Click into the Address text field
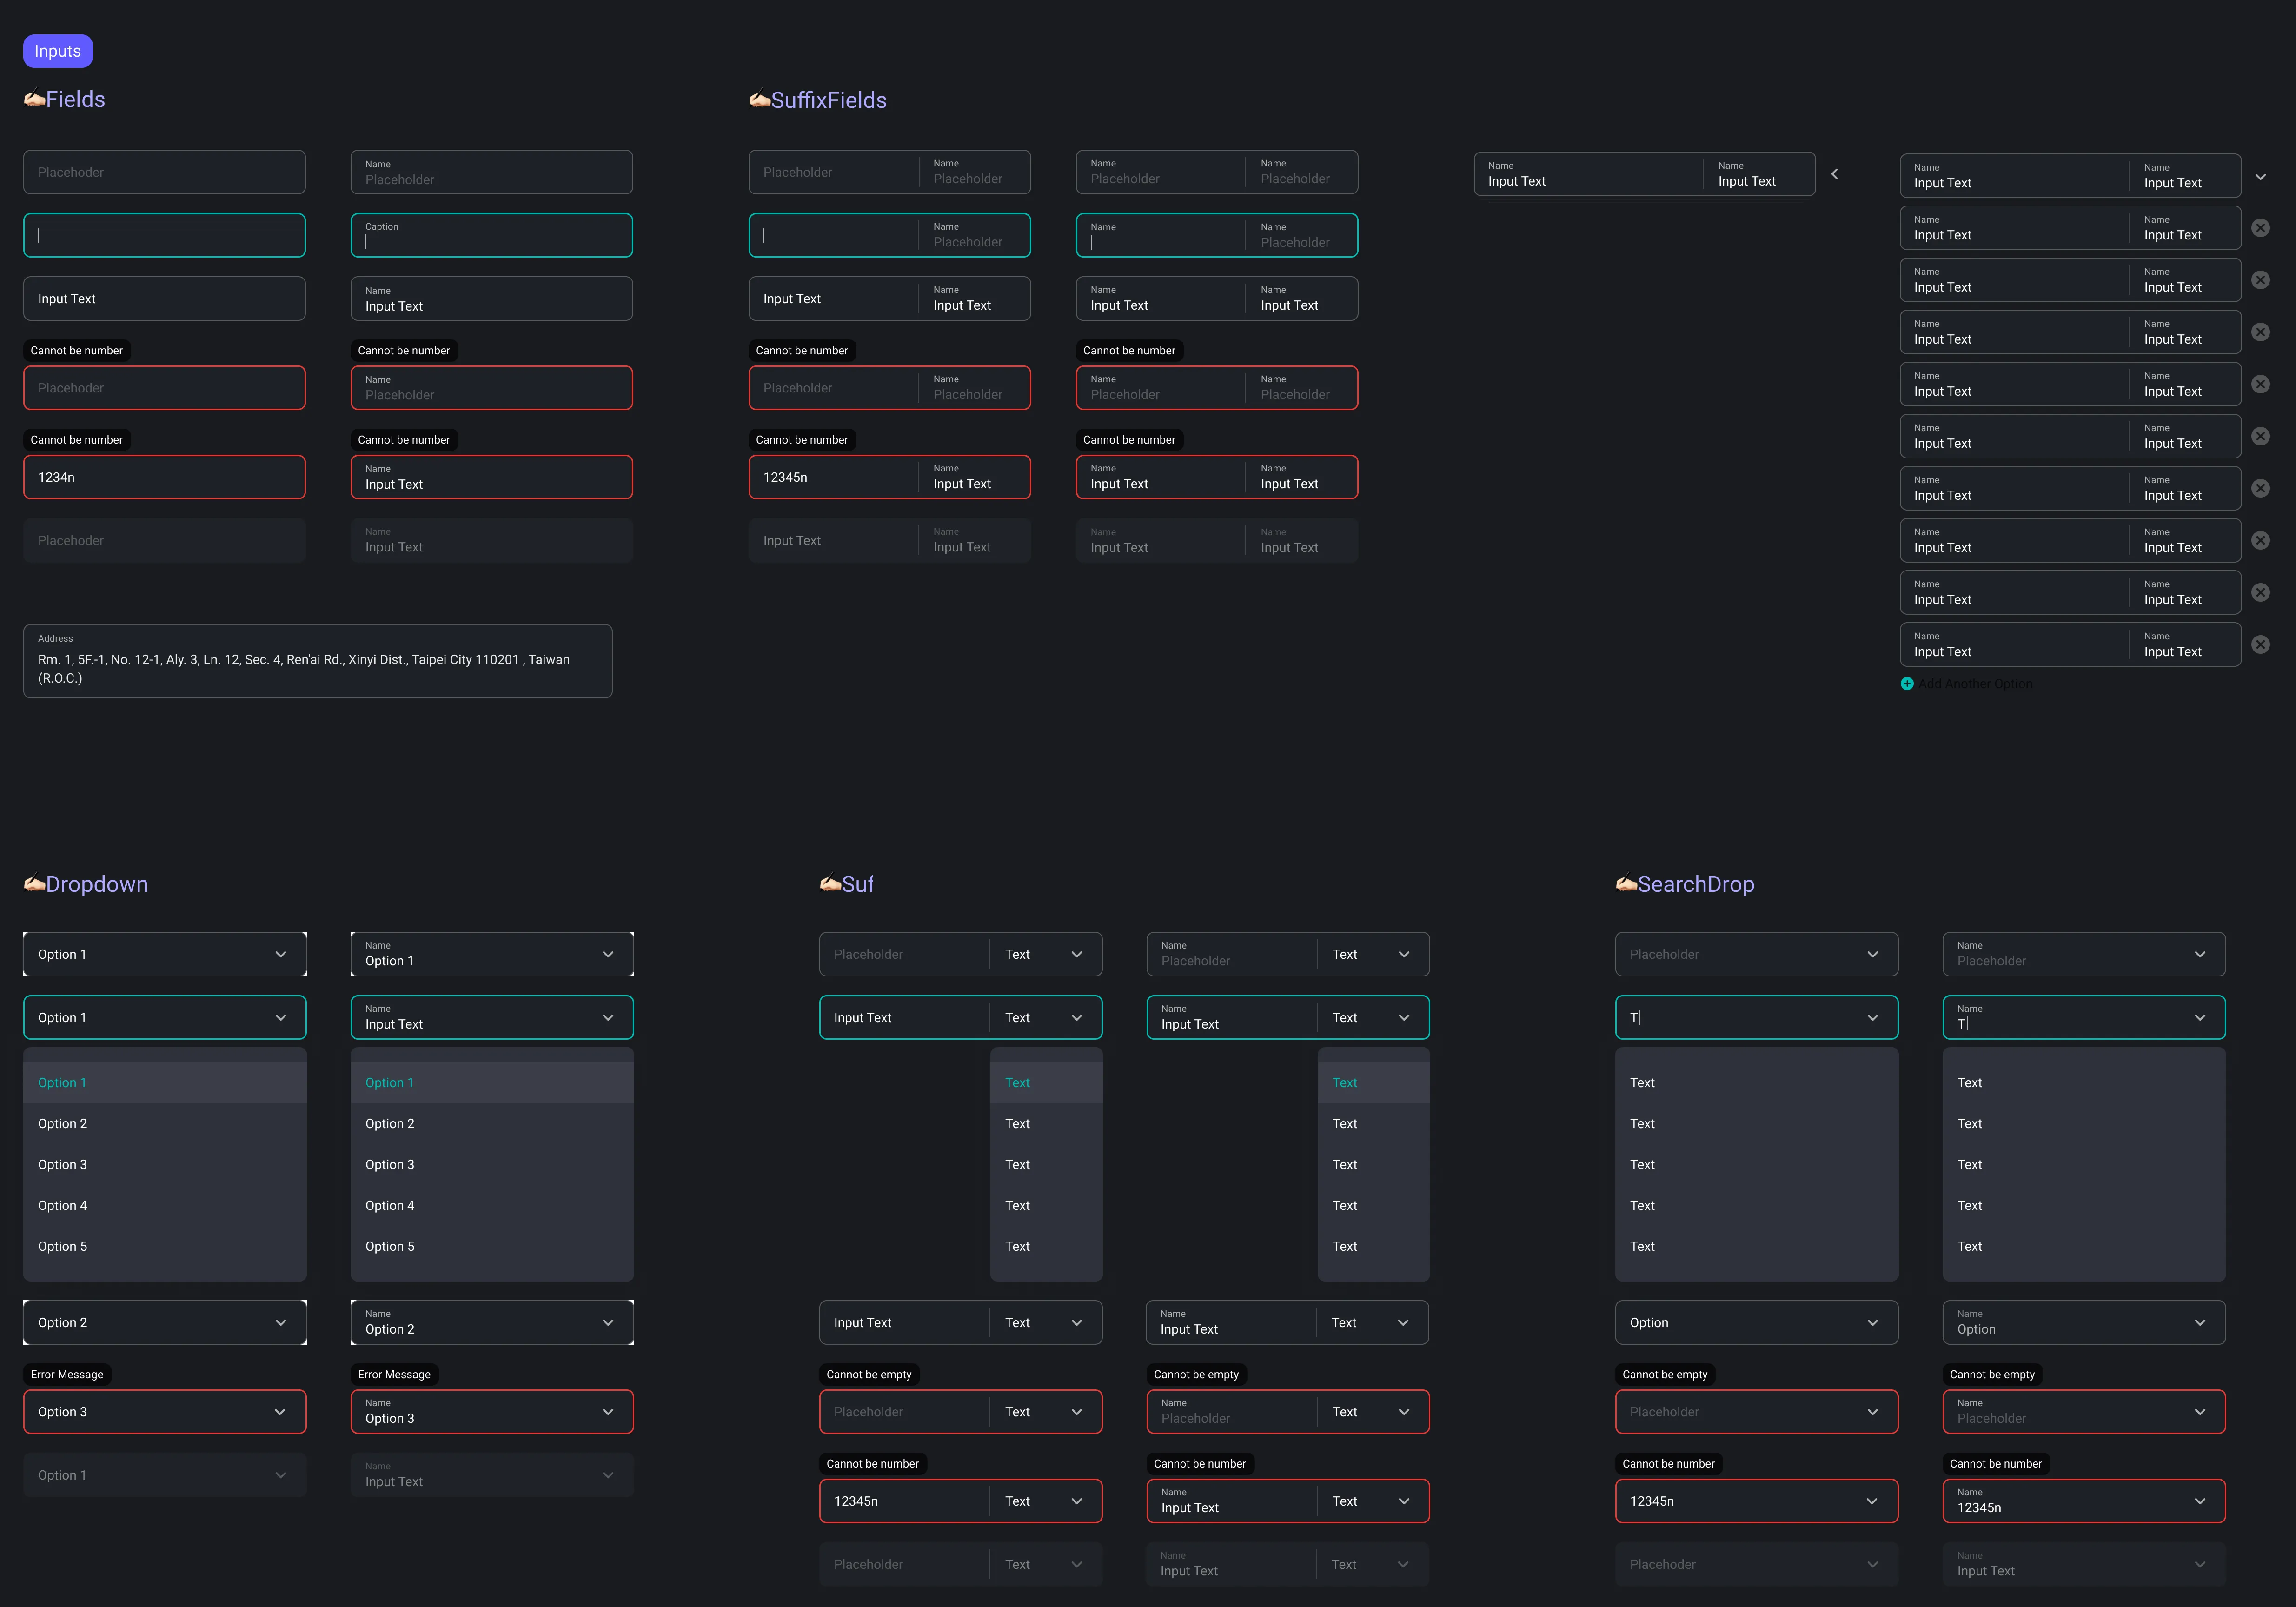The image size is (2296, 1607). tap(317, 662)
